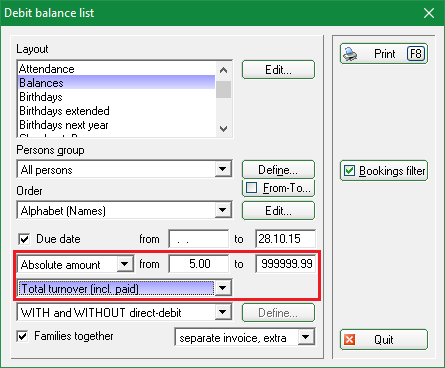445x368 pixels.
Task: Open the separate invoice, extra dropdown
Action: [306, 337]
